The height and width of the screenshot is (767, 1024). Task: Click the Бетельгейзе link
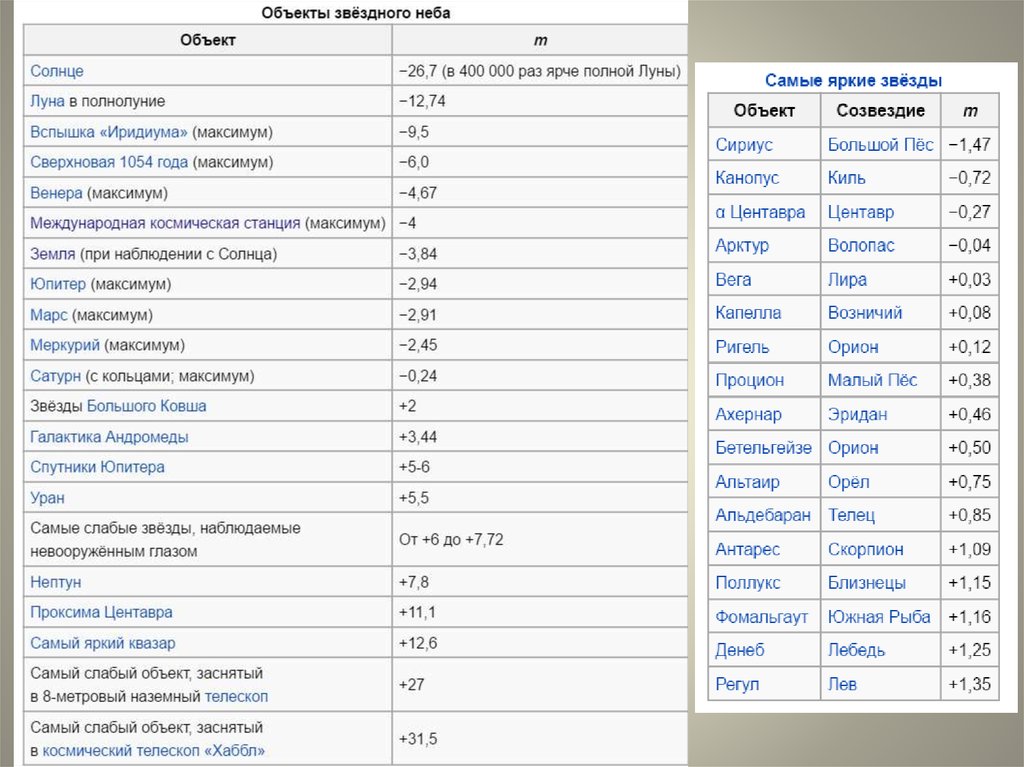tap(763, 448)
